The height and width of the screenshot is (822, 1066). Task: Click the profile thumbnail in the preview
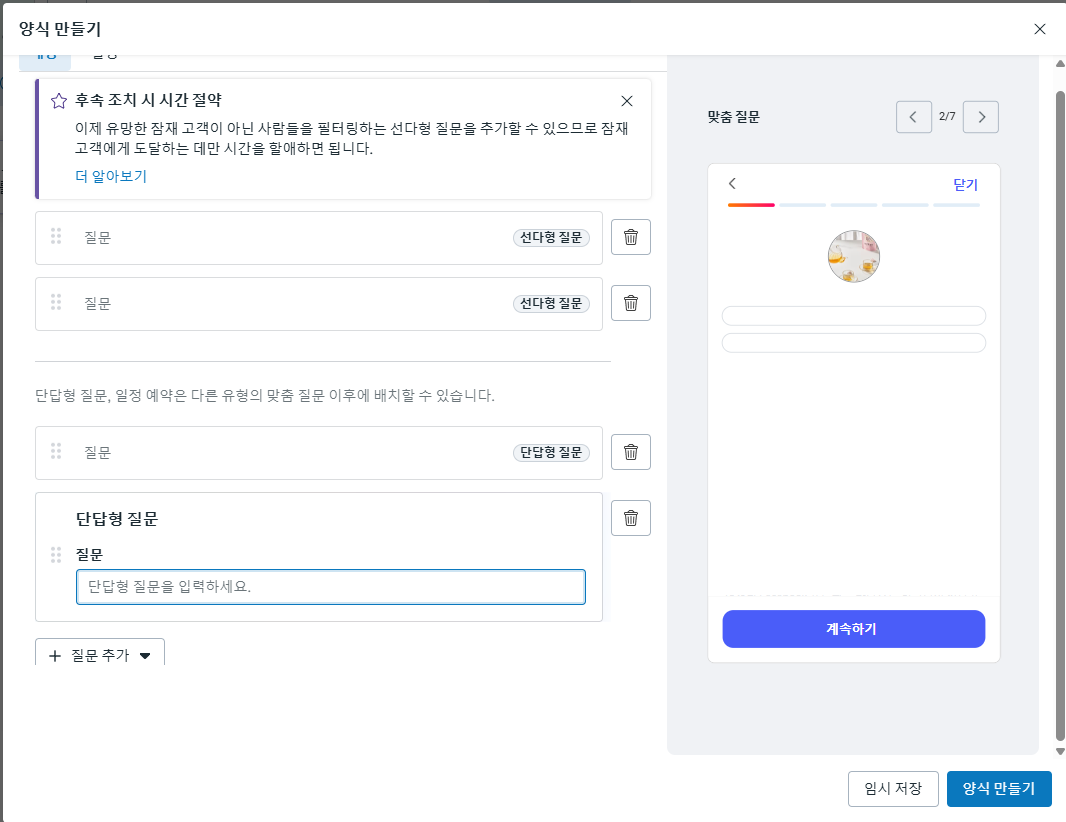pyautogui.click(x=853, y=257)
